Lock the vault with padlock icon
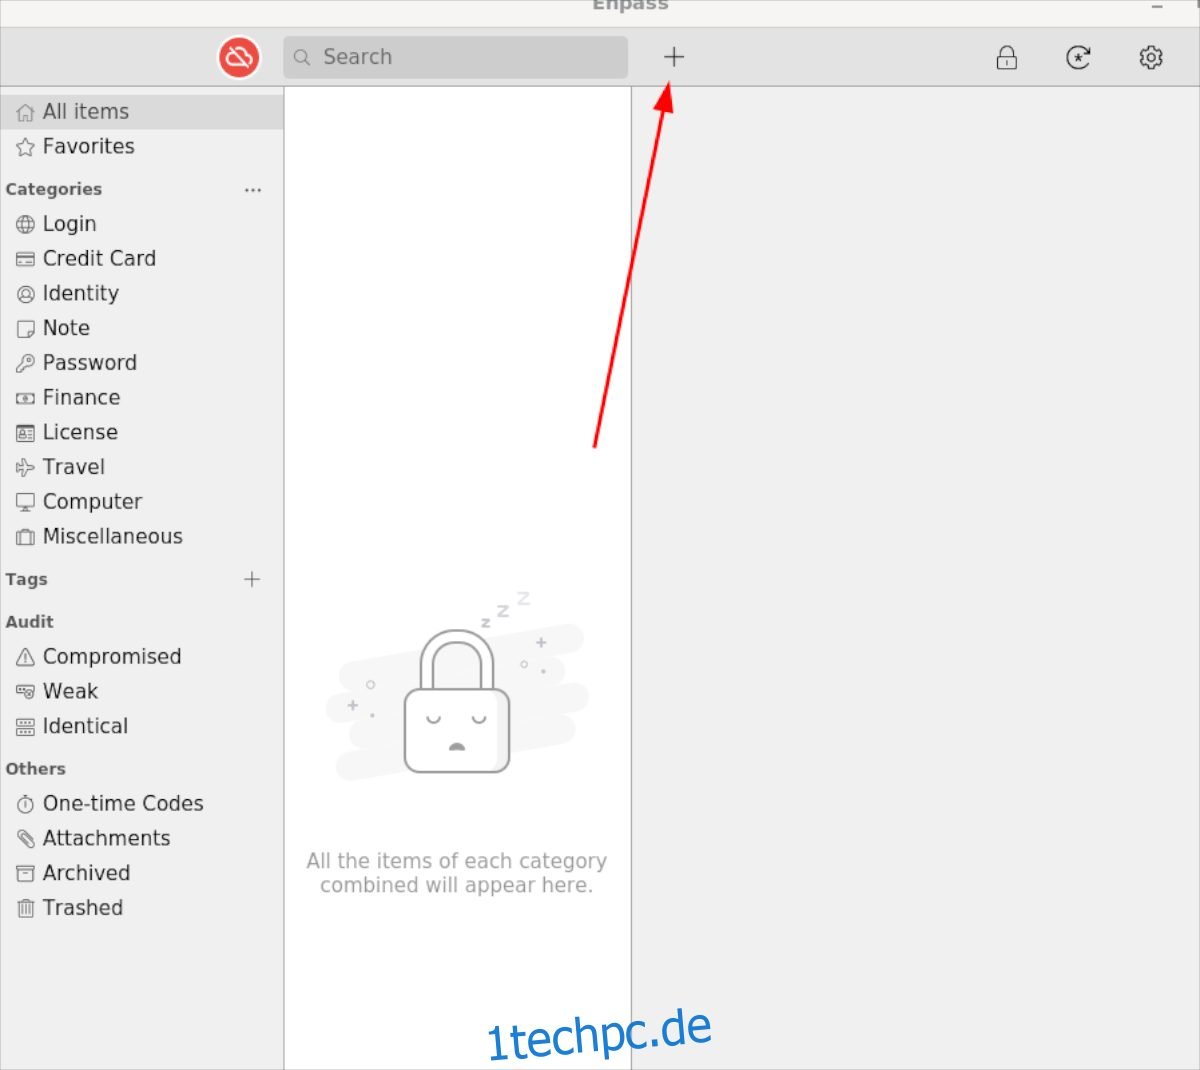Image resolution: width=1200 pixels, height=1070 pixels. tap(1007, 58)
